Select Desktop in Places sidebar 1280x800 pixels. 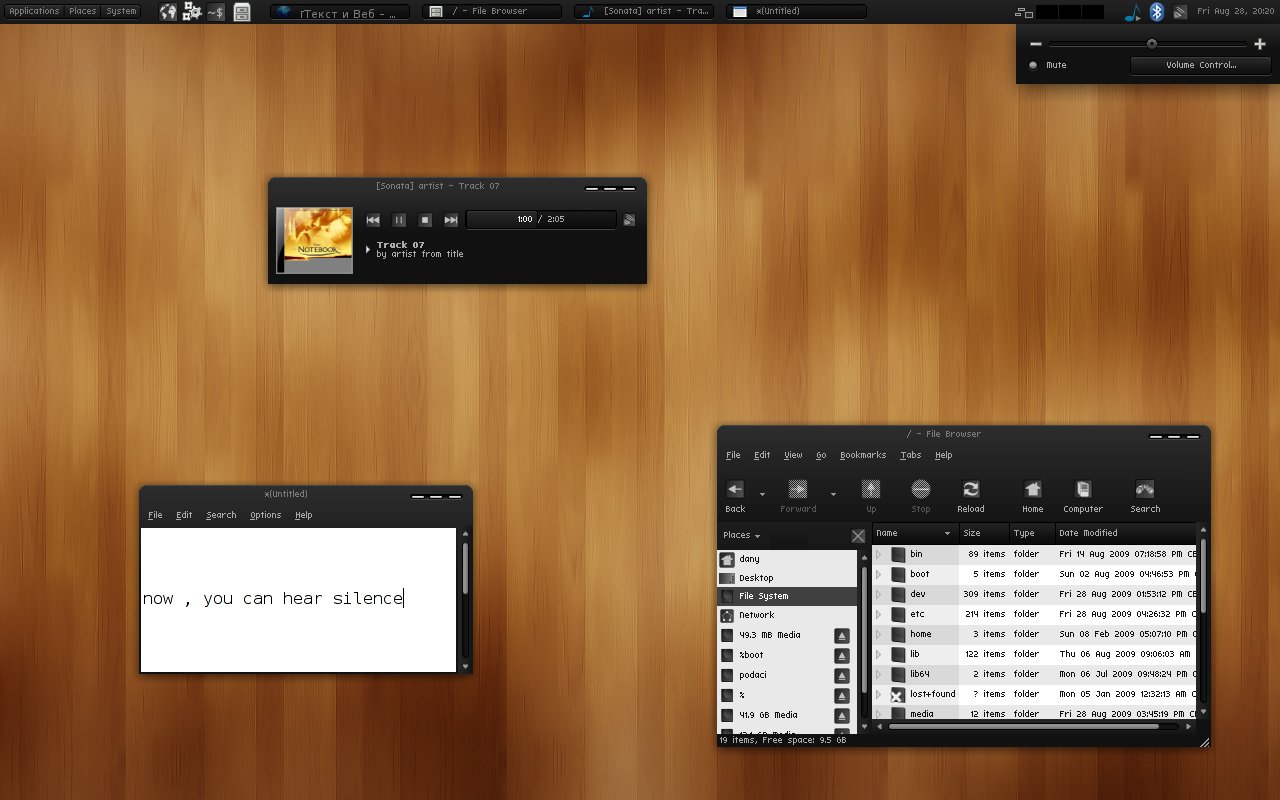787,578
